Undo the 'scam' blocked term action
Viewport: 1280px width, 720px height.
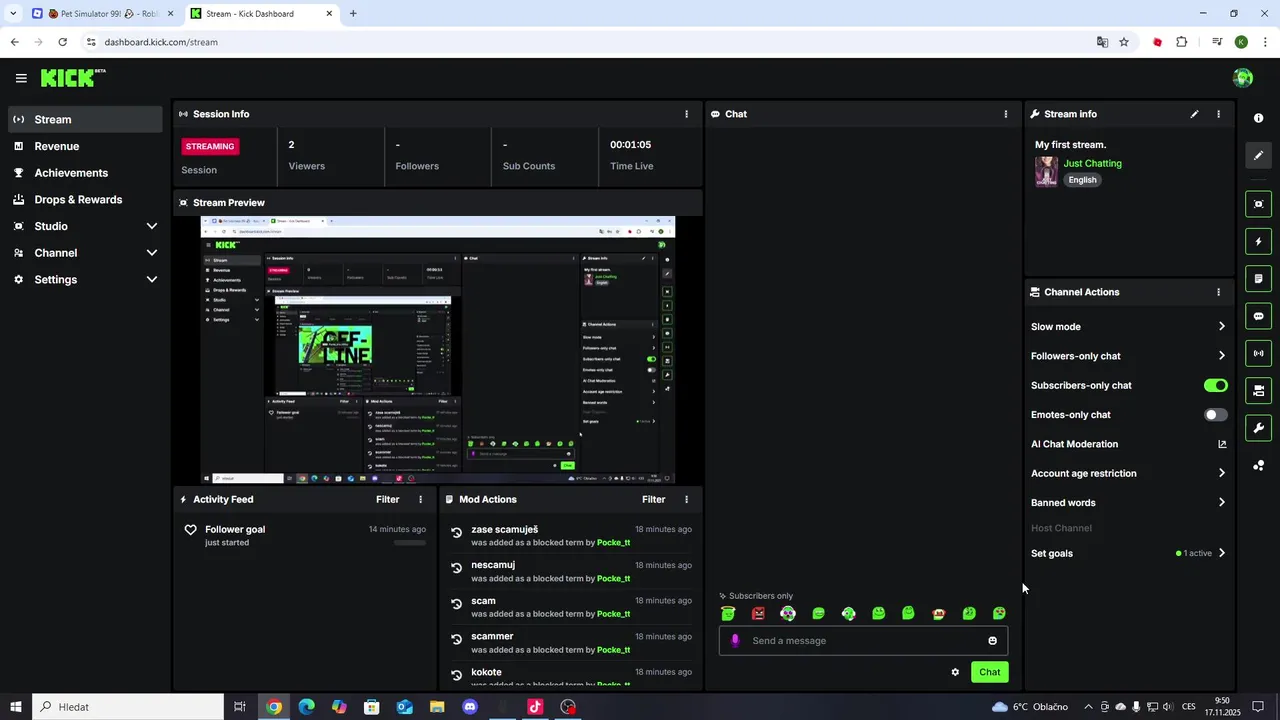457,604
